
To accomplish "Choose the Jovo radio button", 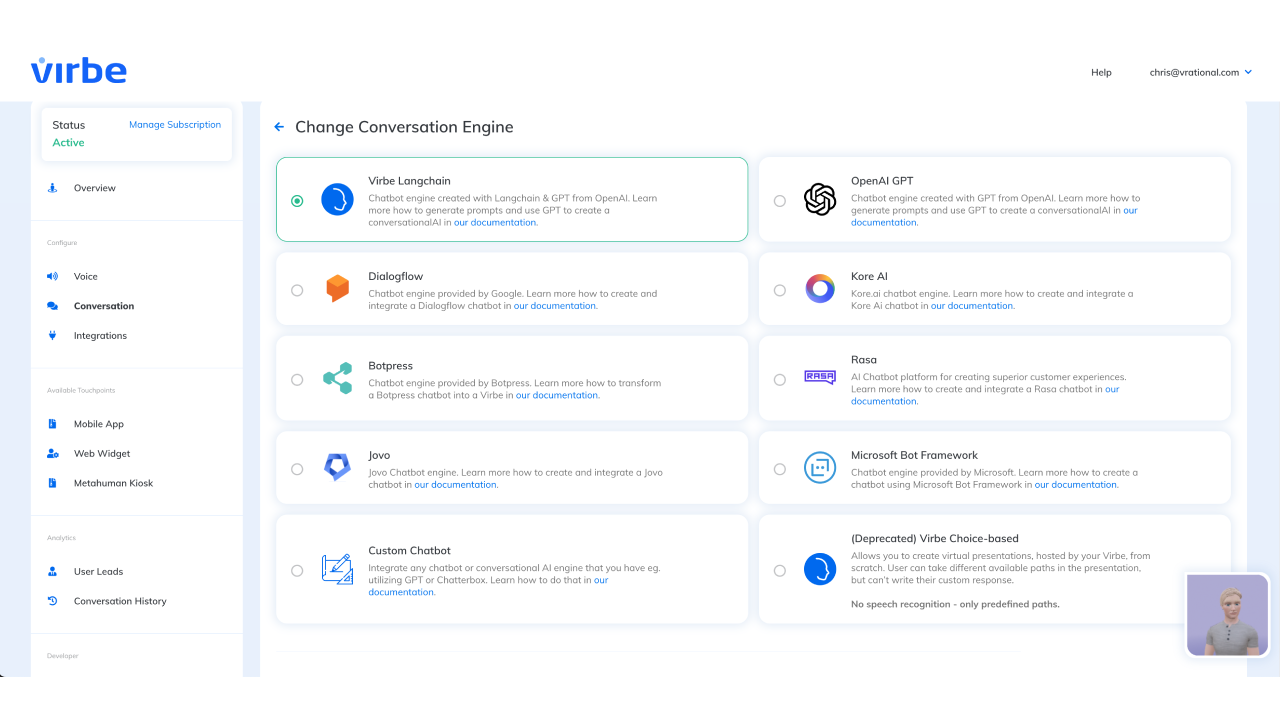I will coord(297,468).
